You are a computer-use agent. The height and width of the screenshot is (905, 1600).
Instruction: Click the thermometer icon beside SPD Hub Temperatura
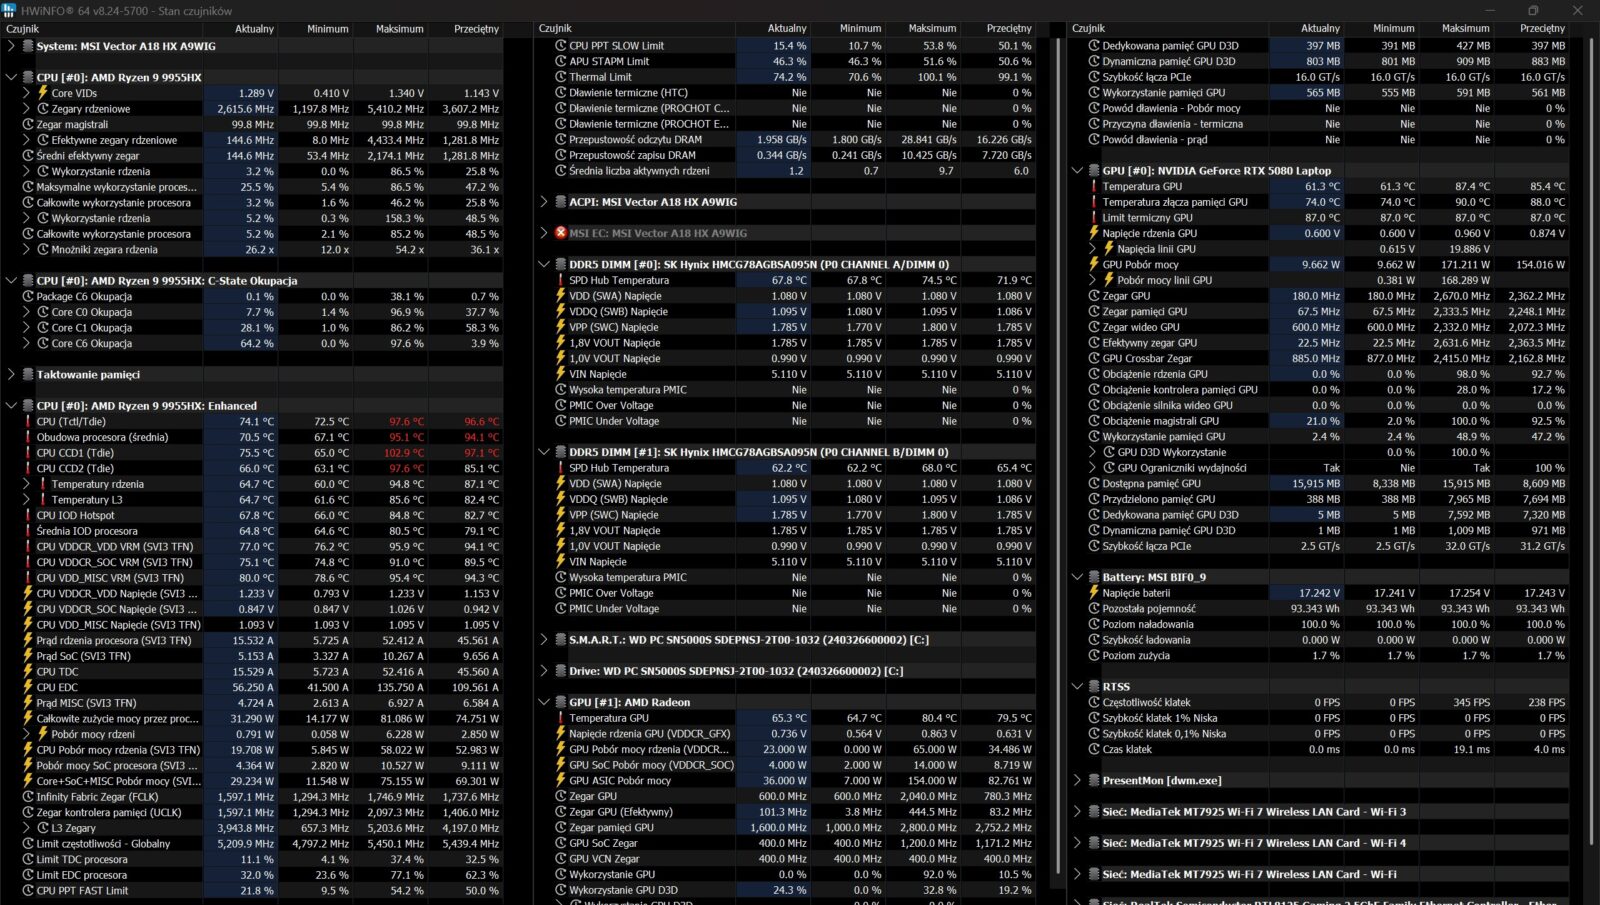point(561,281)
